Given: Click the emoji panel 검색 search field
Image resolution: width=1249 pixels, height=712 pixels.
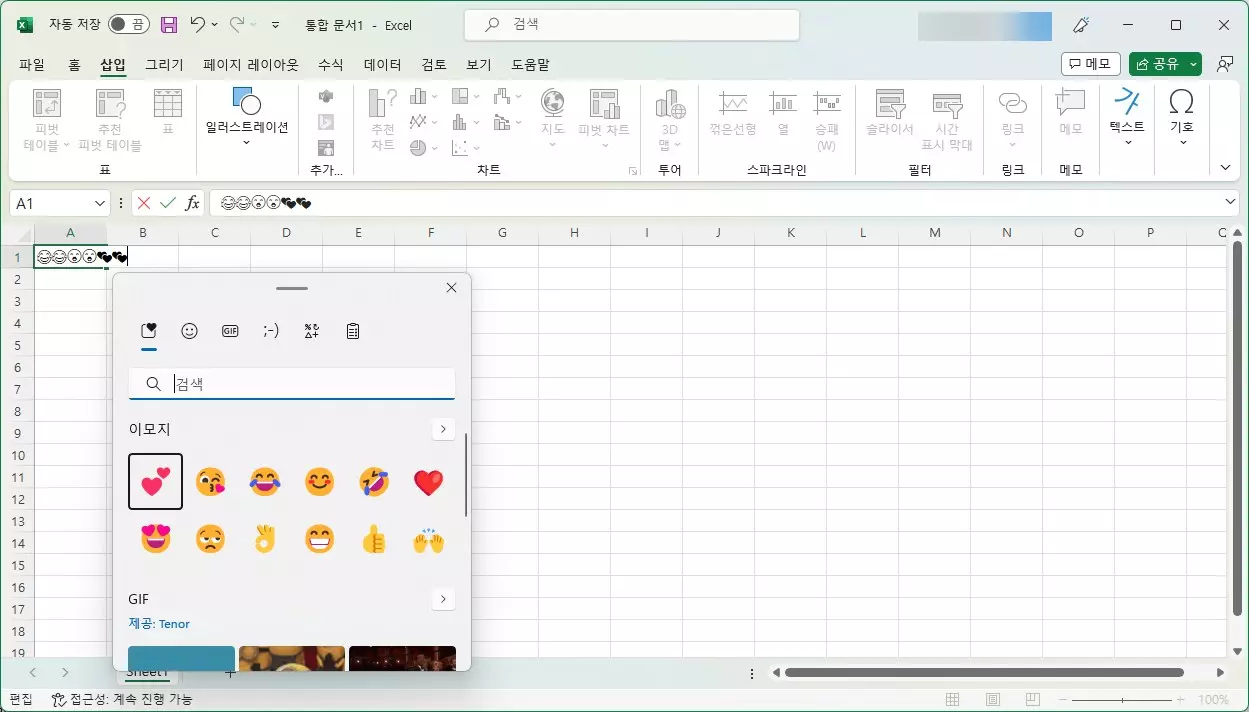Looking at the screenshot, I should coord(292,384).
